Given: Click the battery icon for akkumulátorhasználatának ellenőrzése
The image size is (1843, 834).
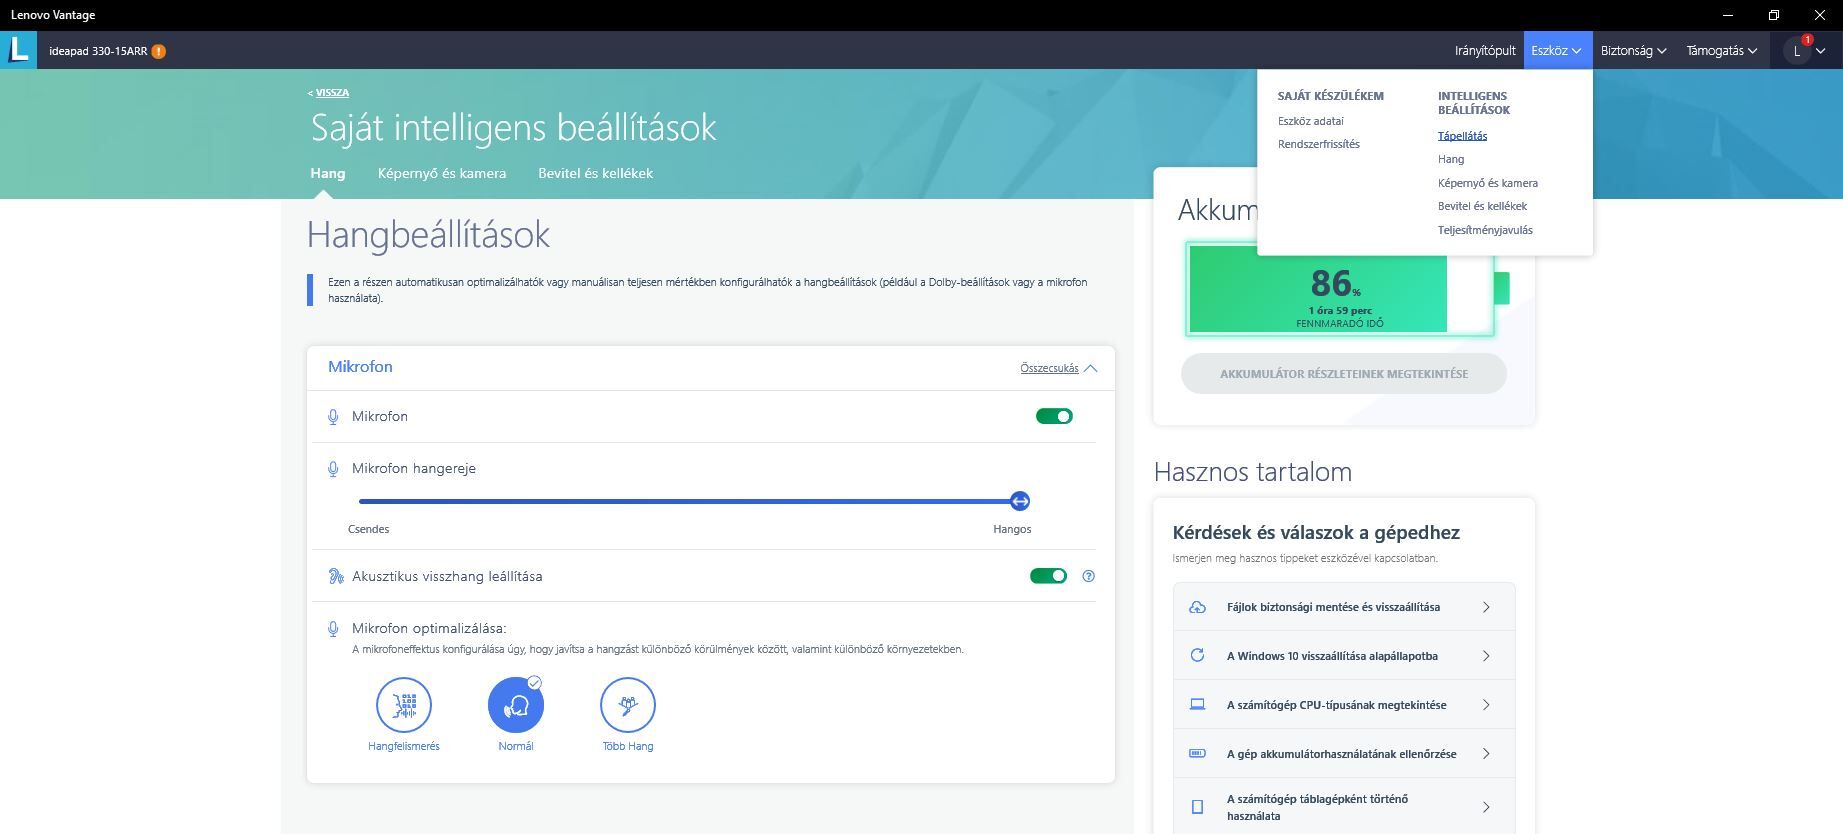Looking at the screenshot, I should point(1197,754).
